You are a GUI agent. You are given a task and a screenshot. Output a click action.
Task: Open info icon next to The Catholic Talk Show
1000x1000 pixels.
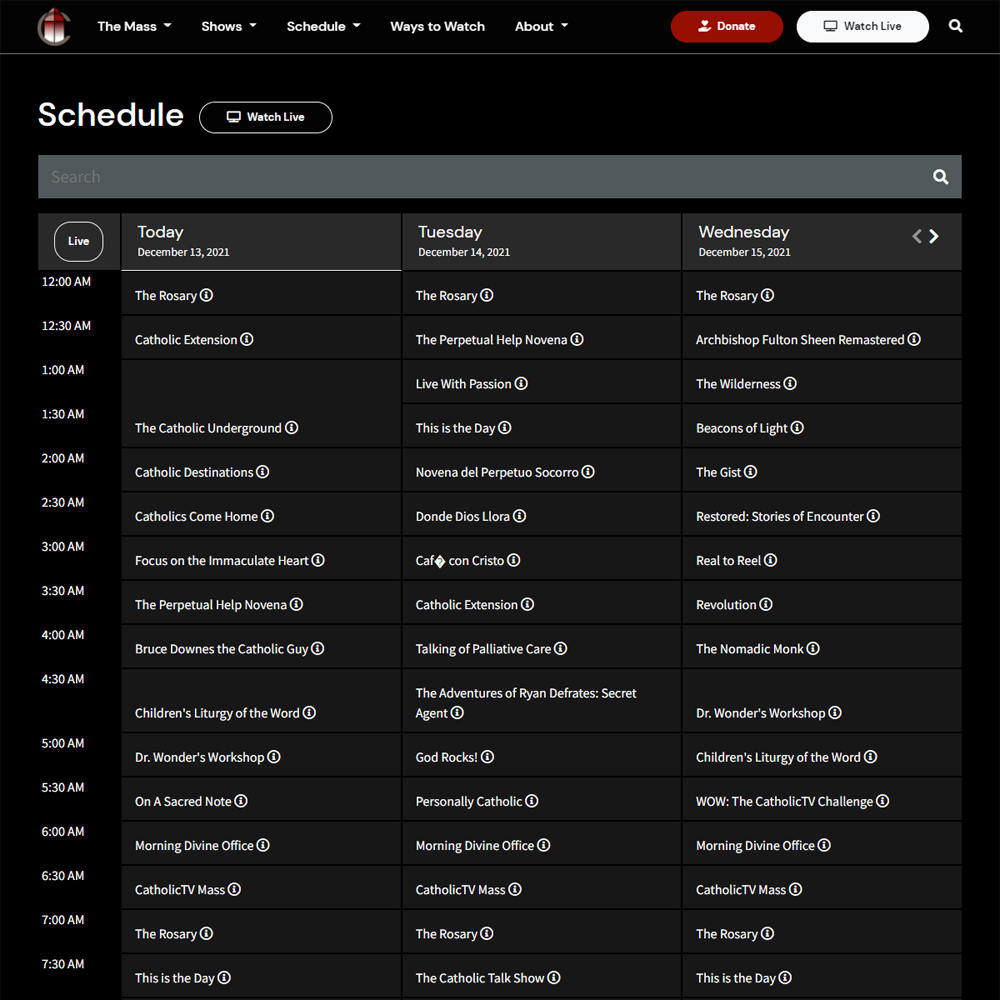554,977
